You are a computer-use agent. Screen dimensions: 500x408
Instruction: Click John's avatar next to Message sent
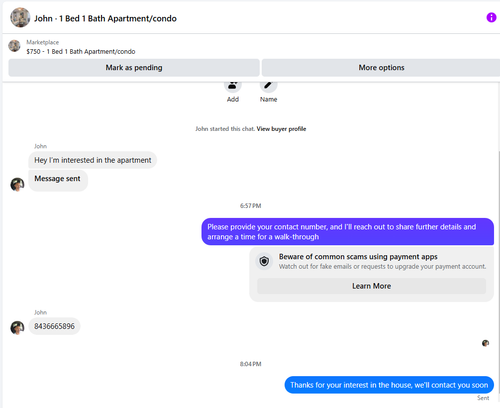coord(17,184)
